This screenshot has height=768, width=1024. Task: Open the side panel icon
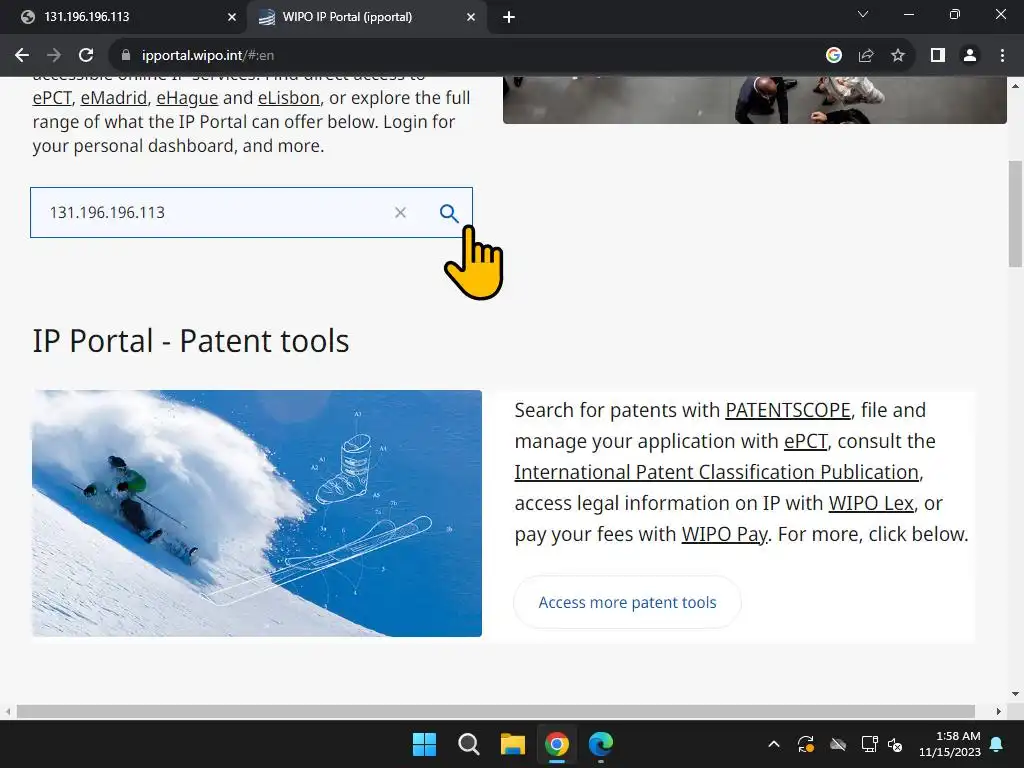[x=938, y=56]
